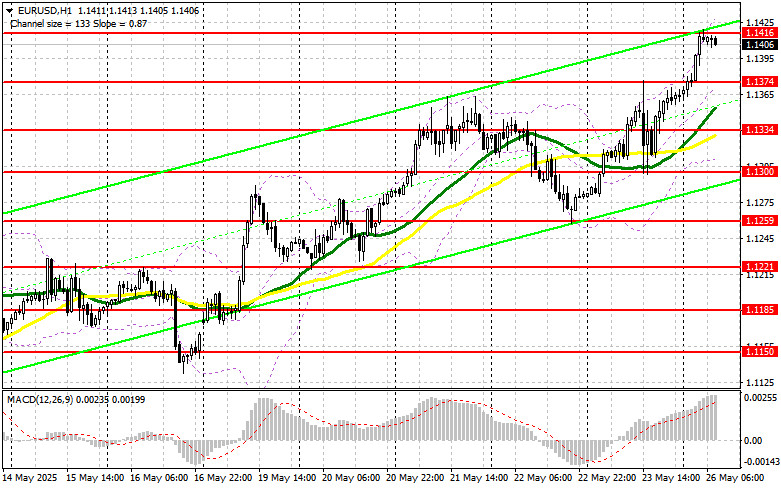This screenshot has width=781, height=489.
Task: Click the 19 May 14:00 time label
Action: point(287,478)
